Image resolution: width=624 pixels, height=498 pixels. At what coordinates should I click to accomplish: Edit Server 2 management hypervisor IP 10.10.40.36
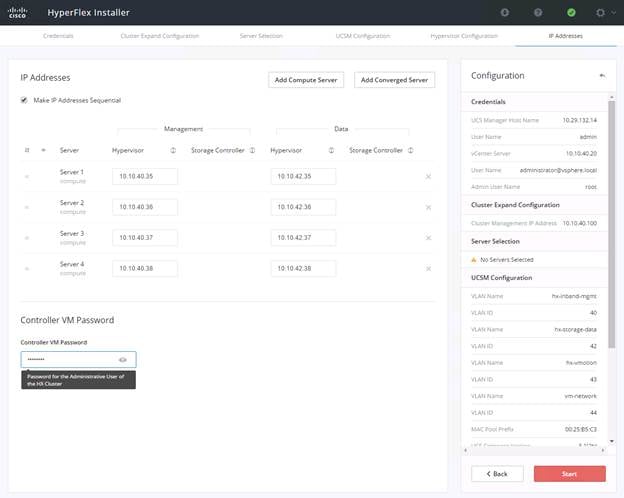pos(145,207)
